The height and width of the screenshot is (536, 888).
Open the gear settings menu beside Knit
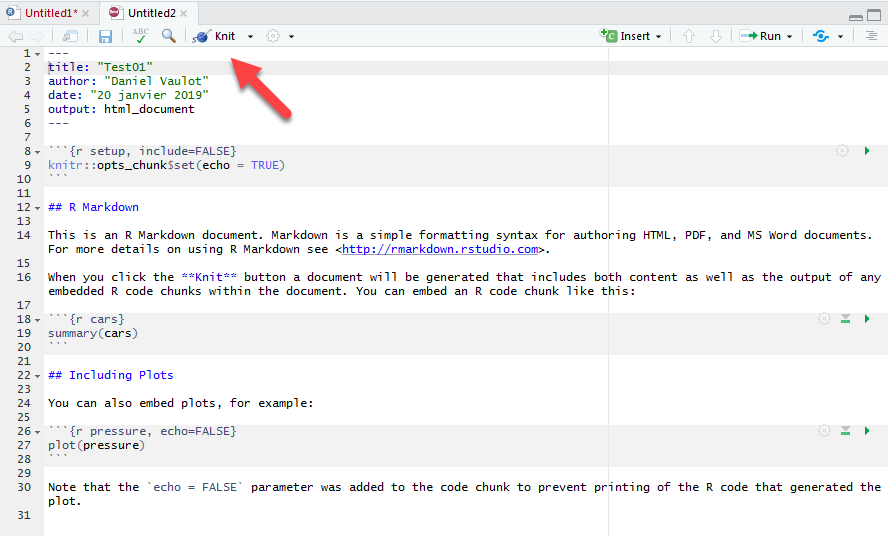point(274,36)
